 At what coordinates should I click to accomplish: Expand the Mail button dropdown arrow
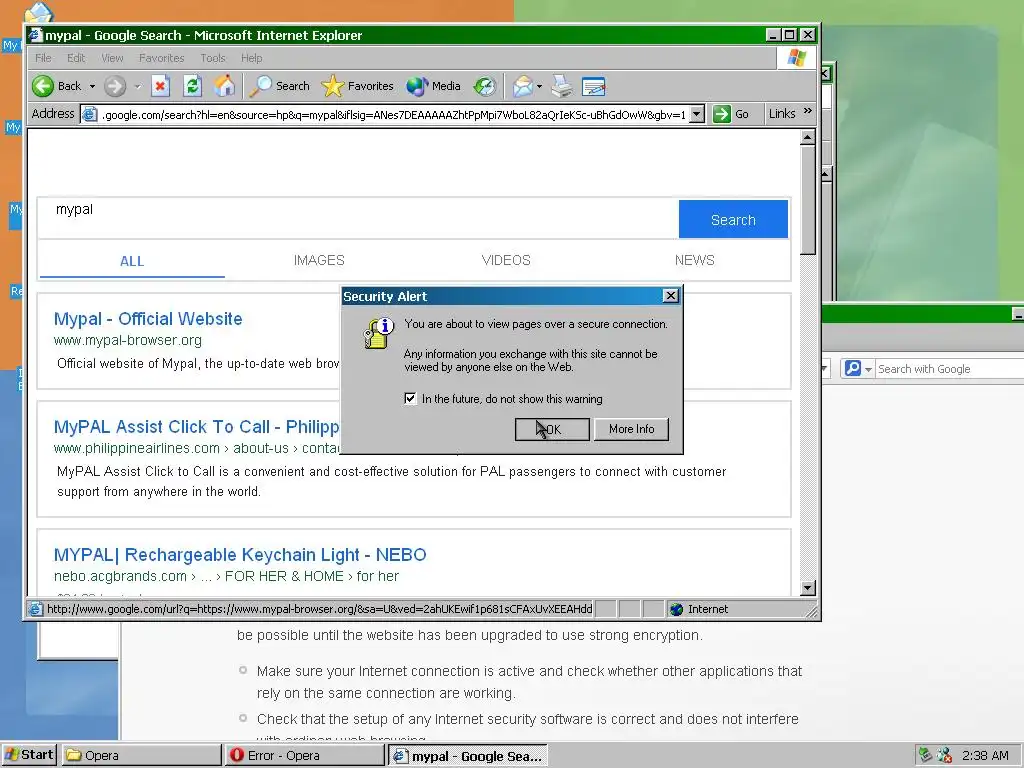tap(539, 86)
